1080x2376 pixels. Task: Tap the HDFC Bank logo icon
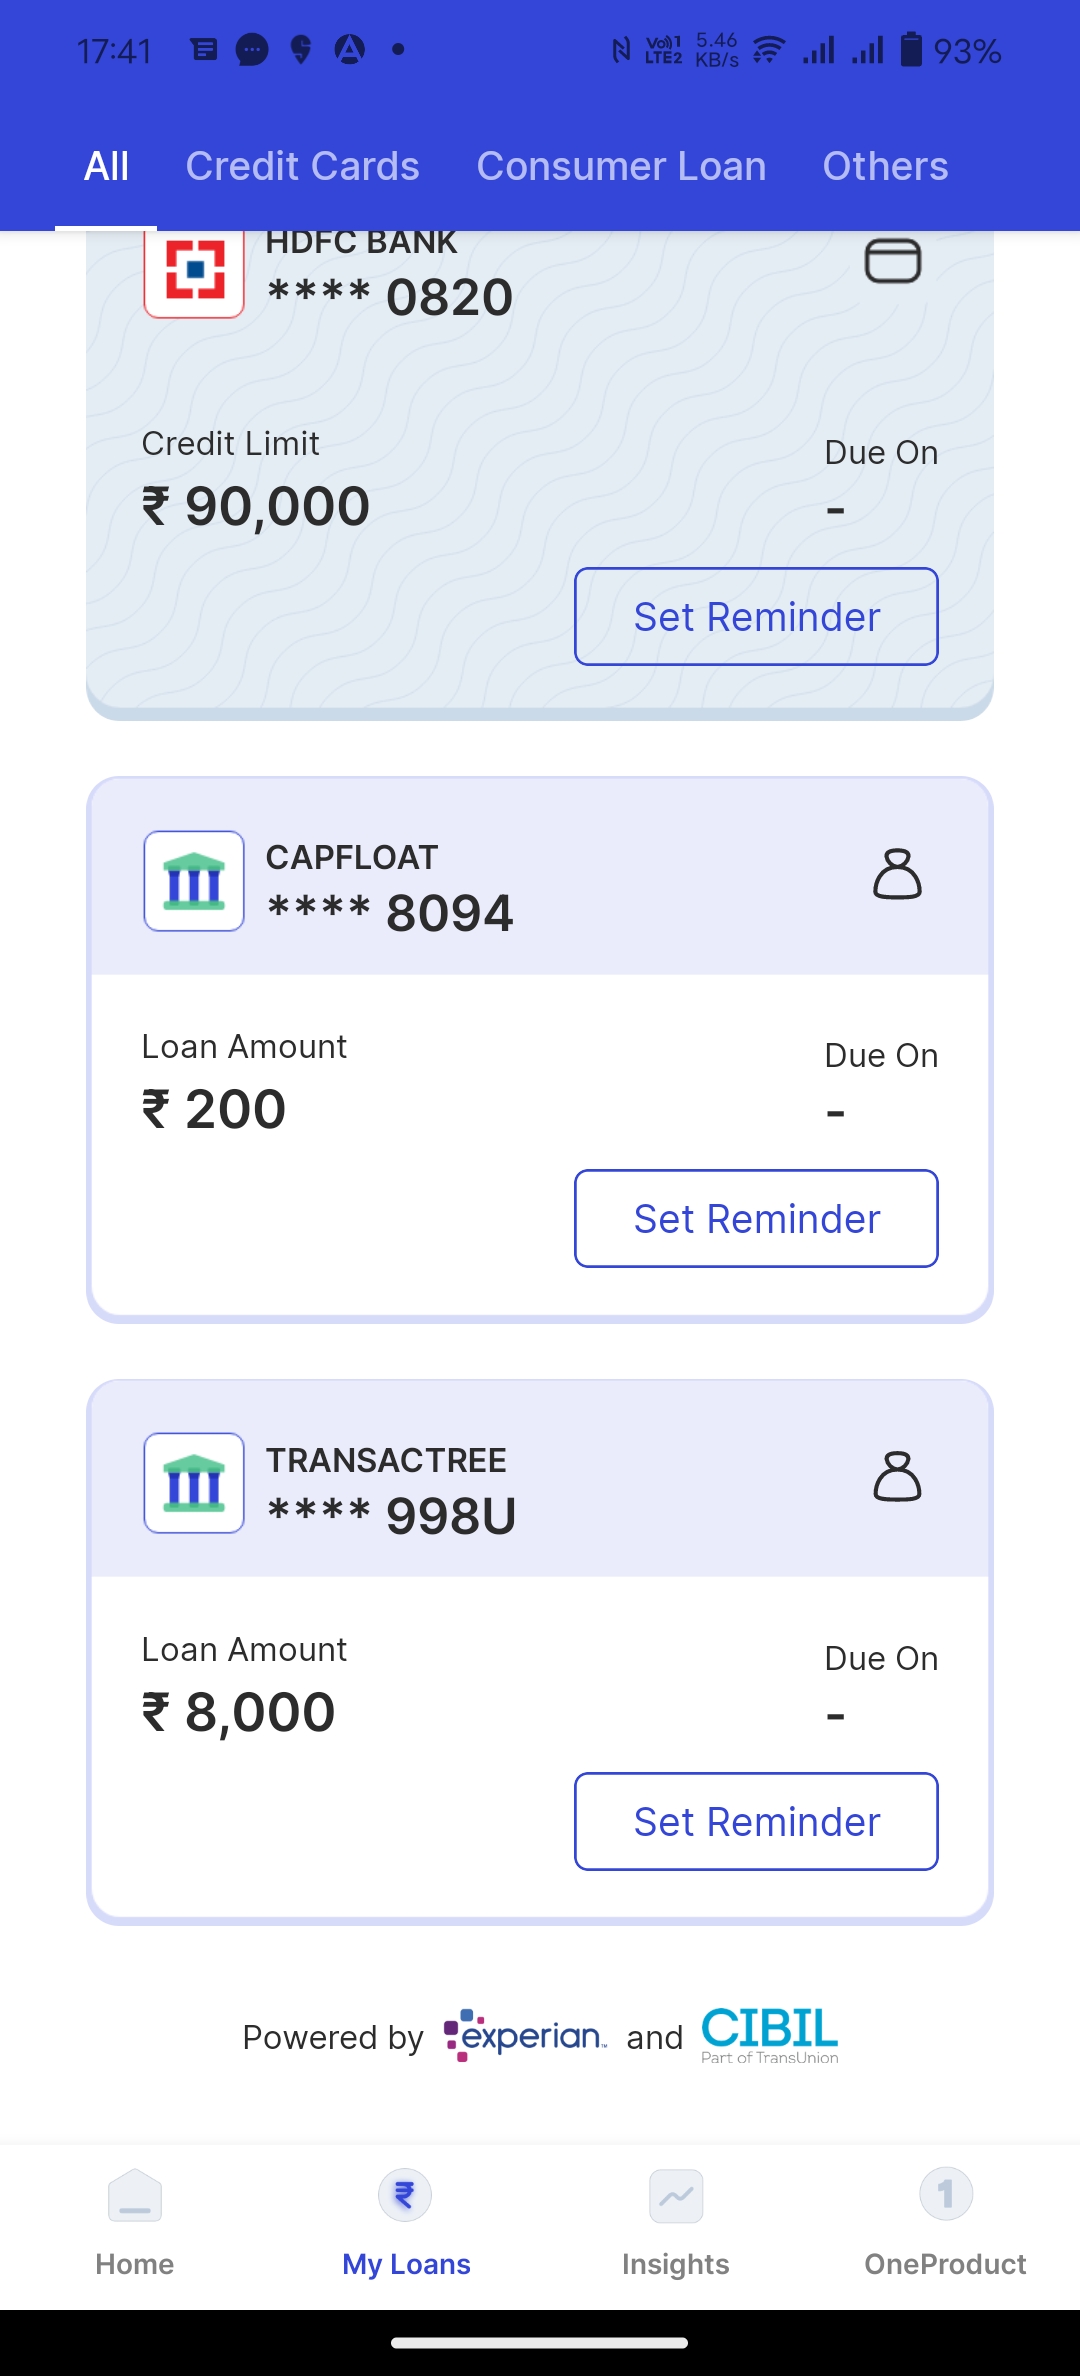194,272
